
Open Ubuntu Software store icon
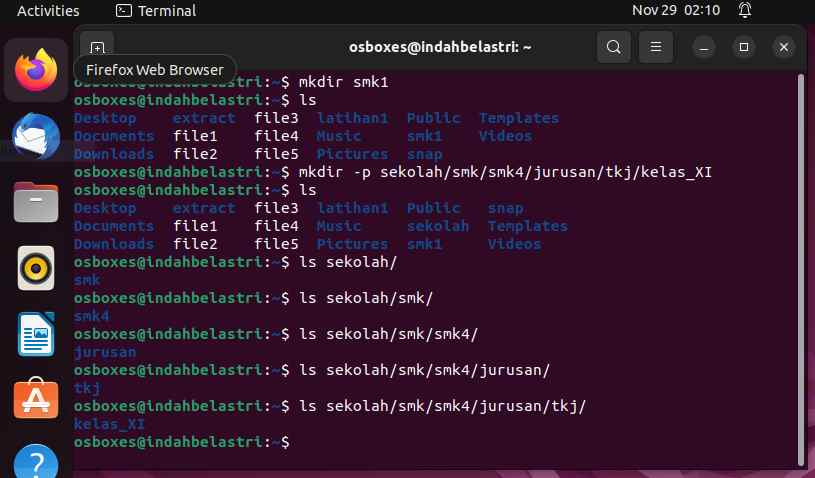(x=36, y=399)
